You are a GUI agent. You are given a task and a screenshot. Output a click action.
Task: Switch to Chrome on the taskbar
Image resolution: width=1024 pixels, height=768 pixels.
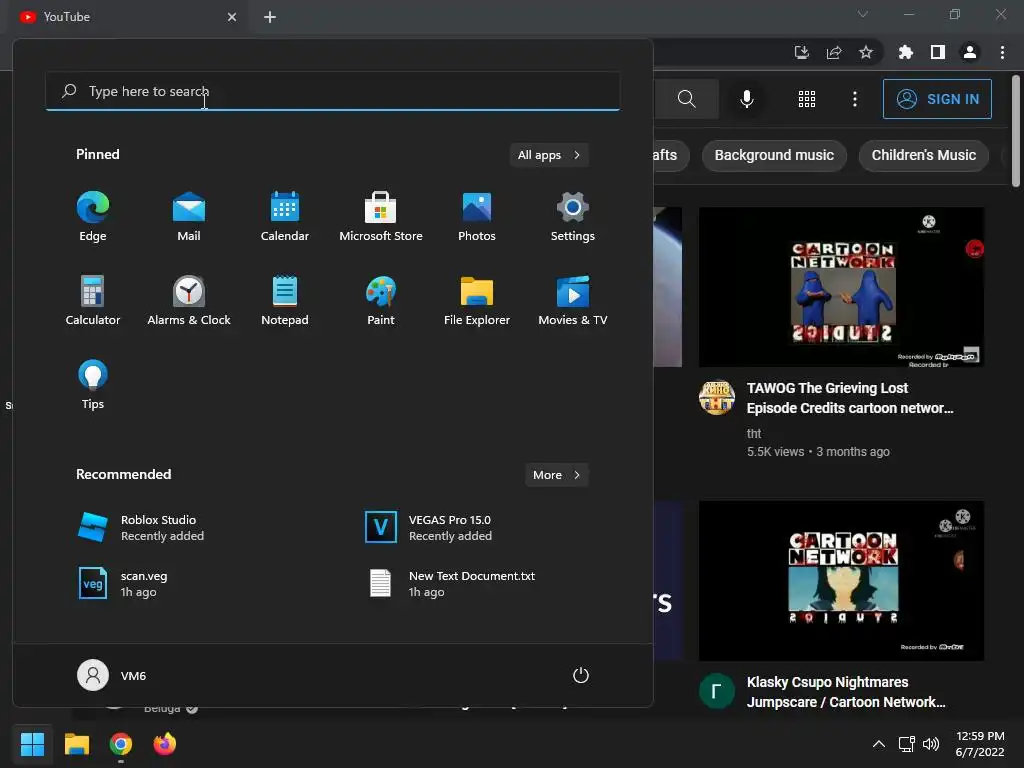(x=121, y=744)
